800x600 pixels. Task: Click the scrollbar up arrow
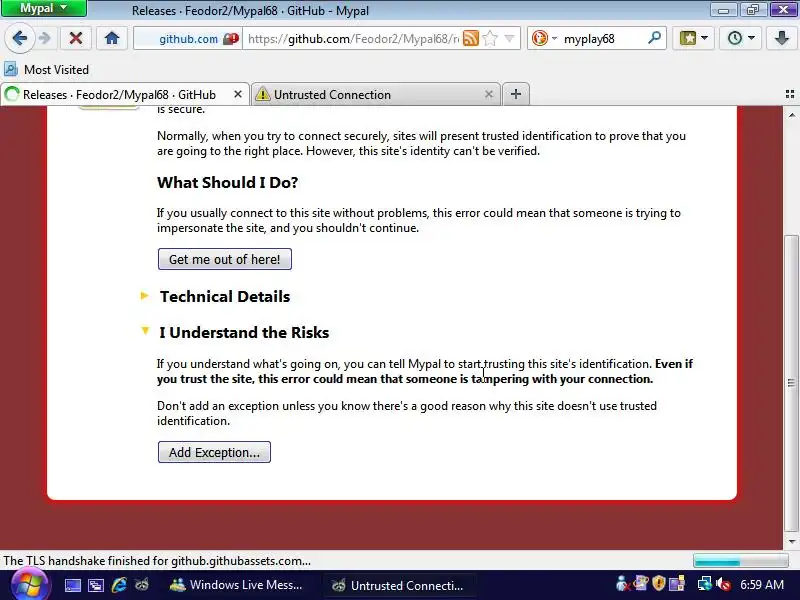click(x=791, y=115)
